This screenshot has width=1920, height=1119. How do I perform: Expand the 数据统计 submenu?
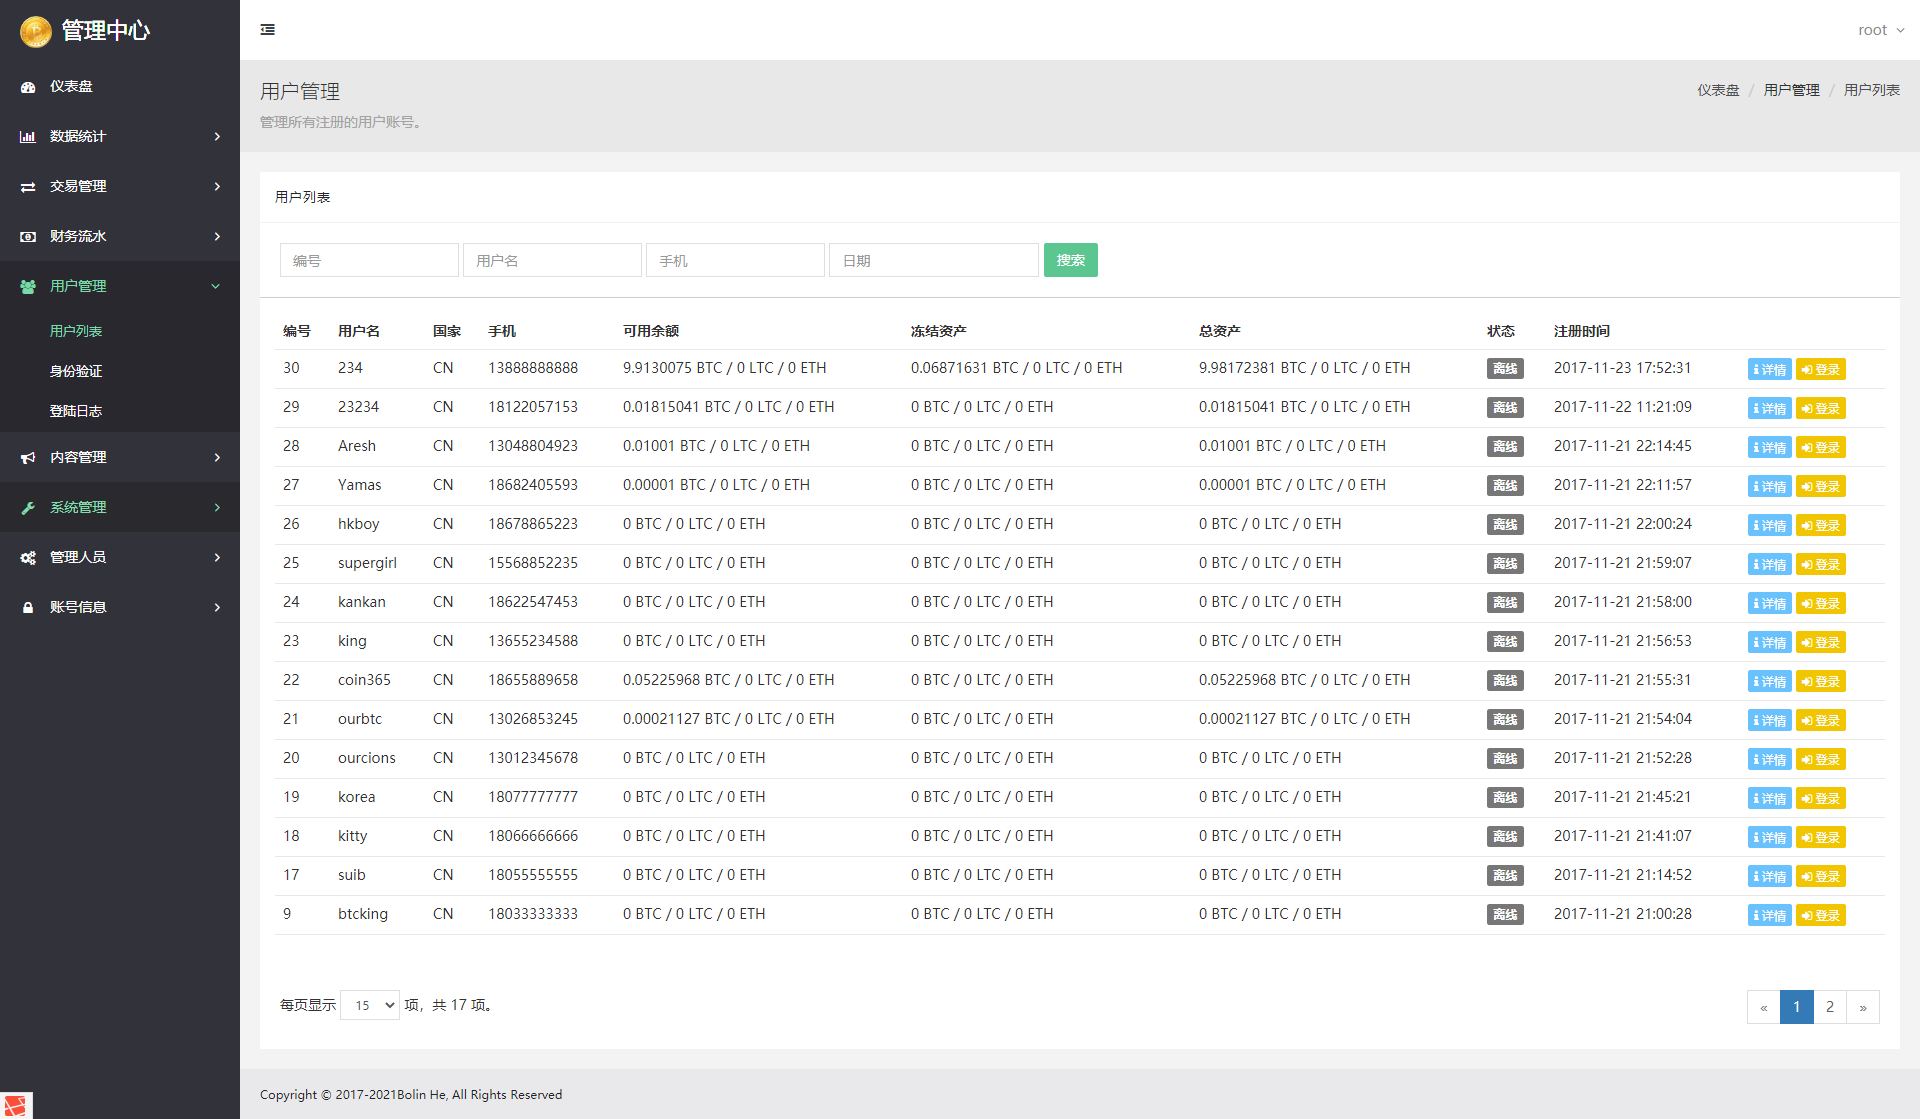(x=120, y=135)
